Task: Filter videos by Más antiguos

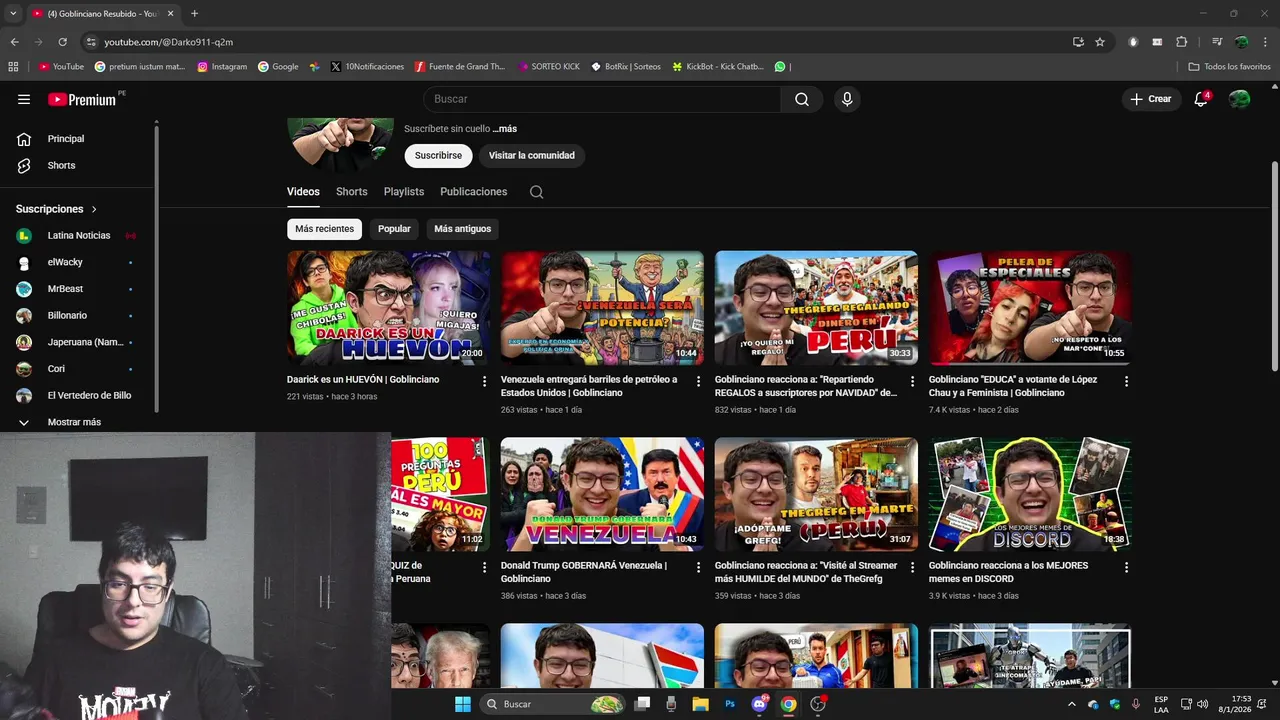Action: [x=462, y=229]
